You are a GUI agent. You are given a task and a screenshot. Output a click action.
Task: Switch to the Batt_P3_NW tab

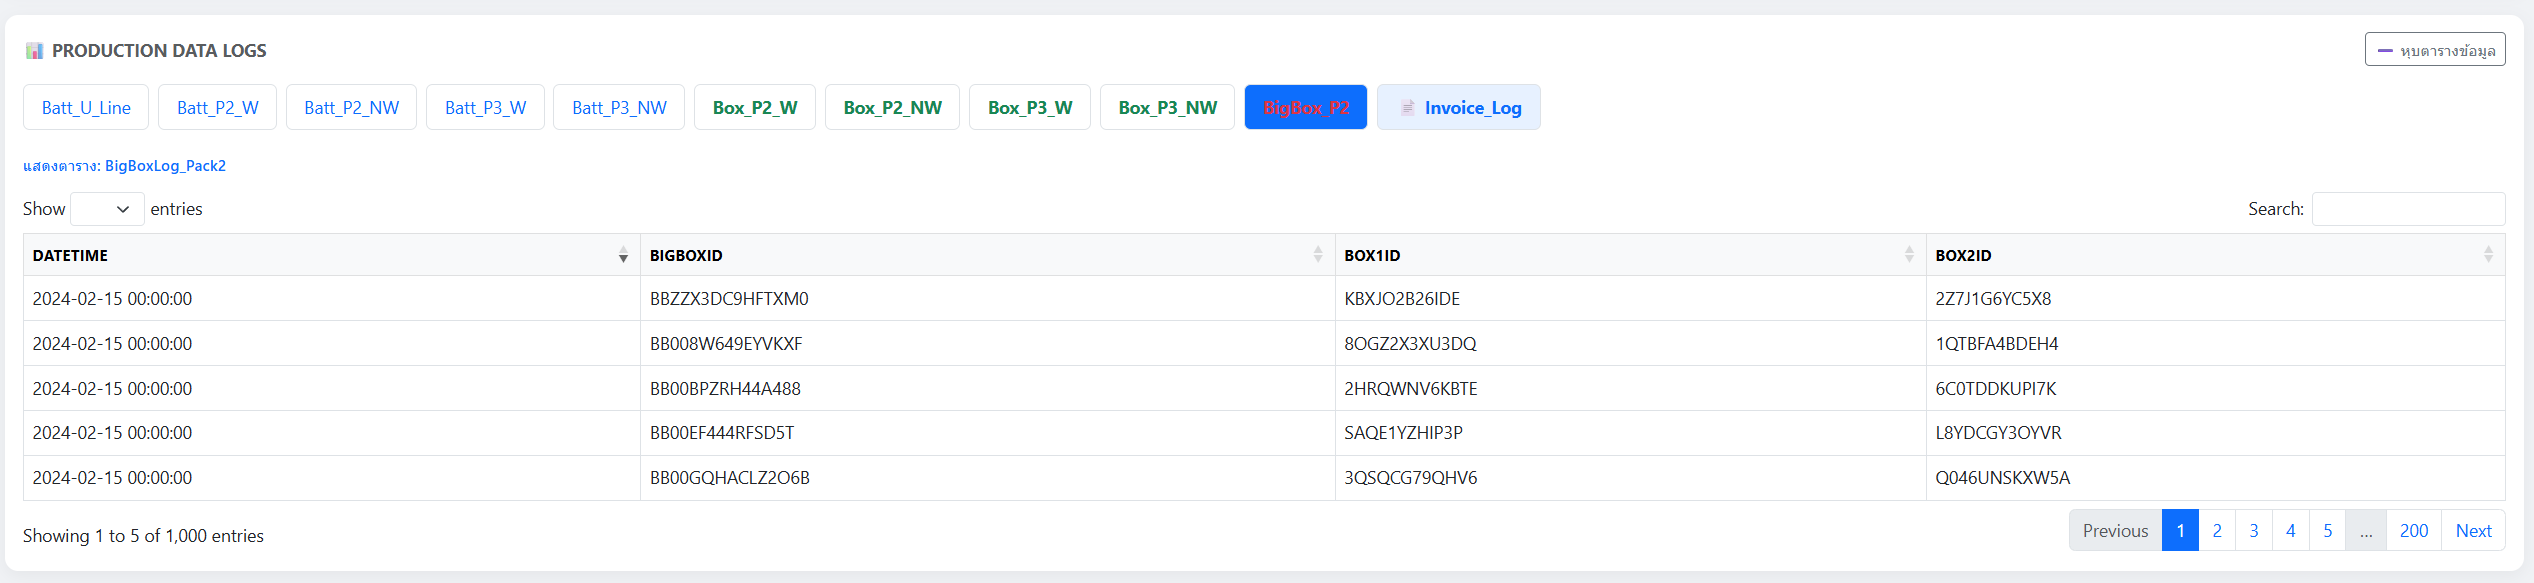[x=619, y=108]
